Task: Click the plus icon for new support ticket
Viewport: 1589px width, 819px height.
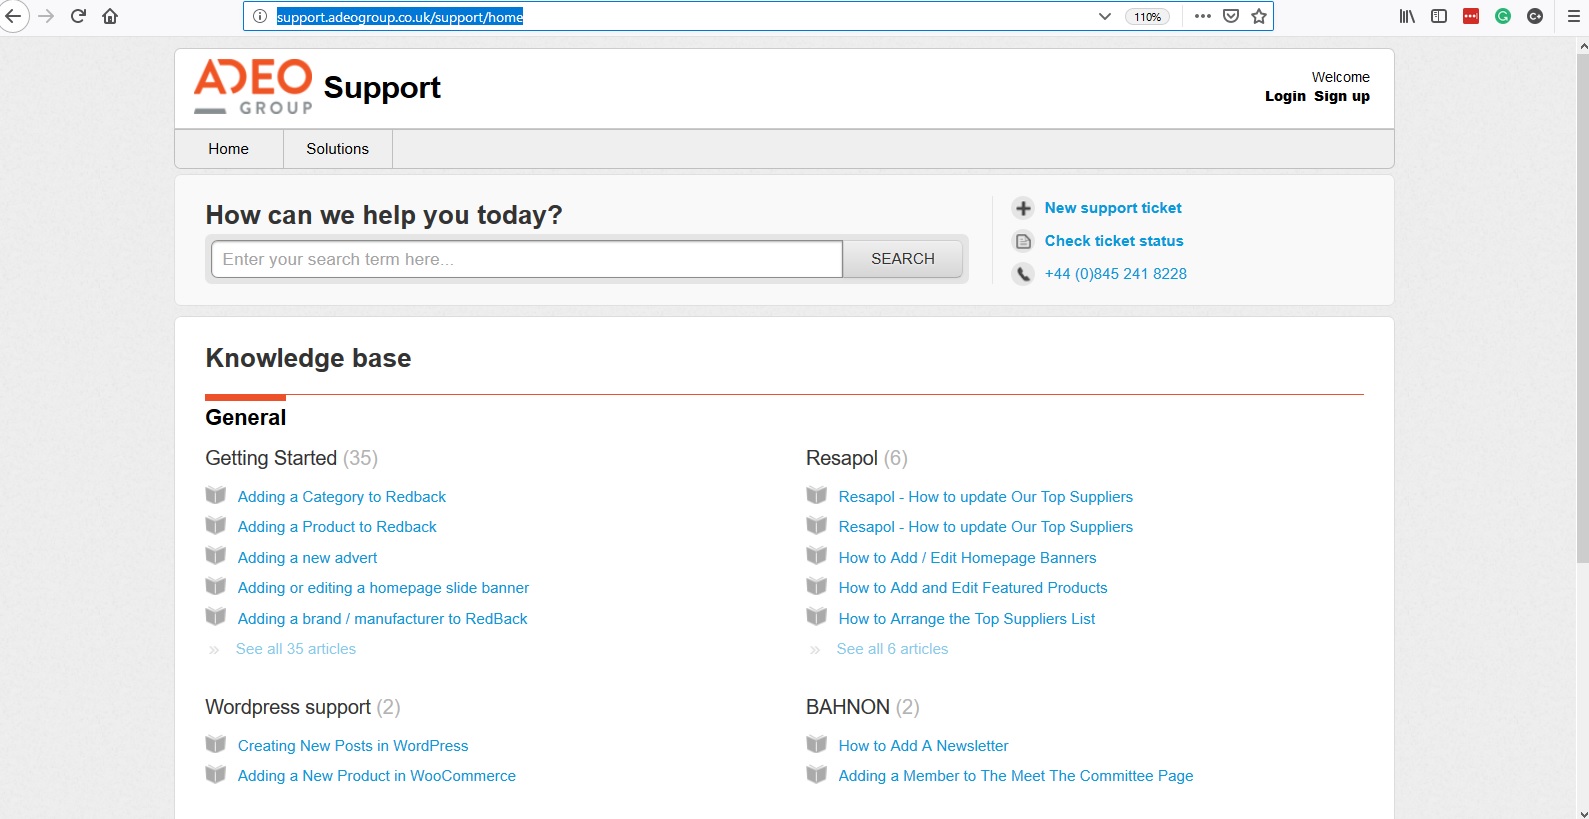Action: pyautogui.click(x=1023, y=208)
